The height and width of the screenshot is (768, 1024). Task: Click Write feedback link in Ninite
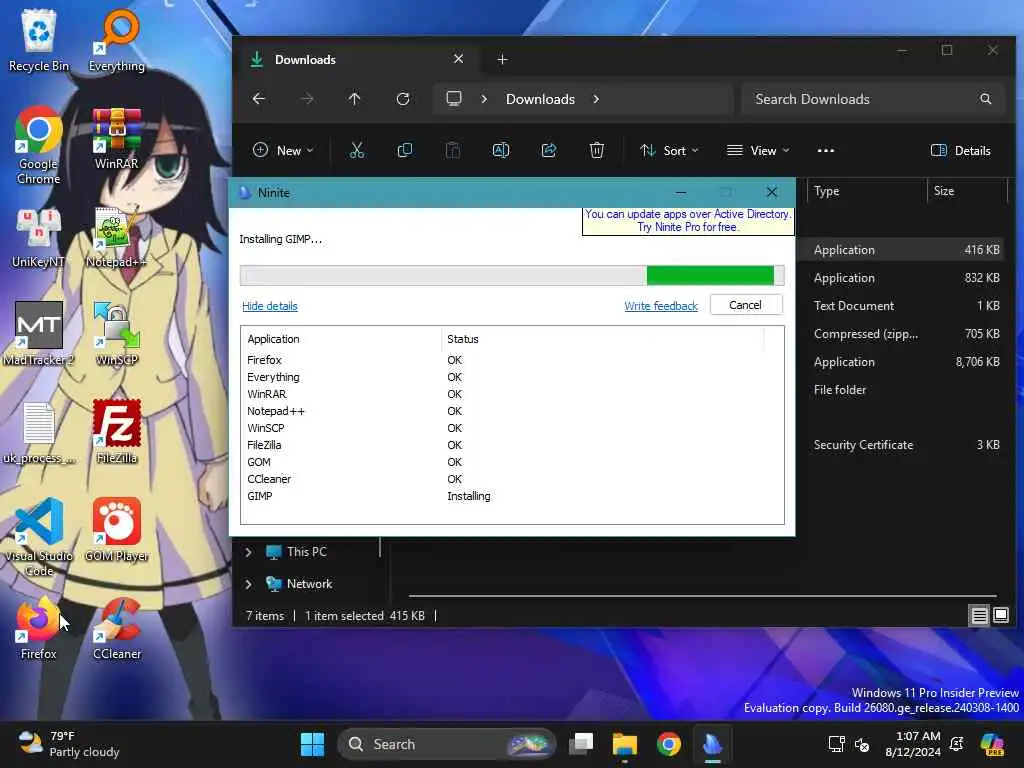pos(661,306)
